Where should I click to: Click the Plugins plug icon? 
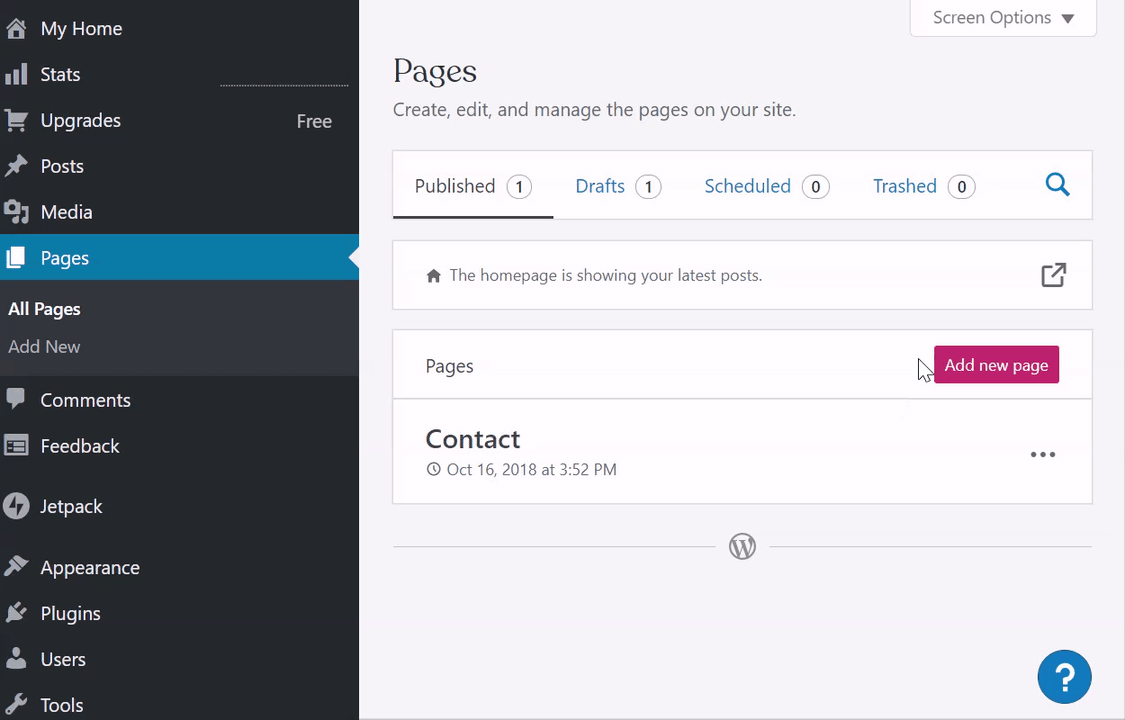pos(16,613)
